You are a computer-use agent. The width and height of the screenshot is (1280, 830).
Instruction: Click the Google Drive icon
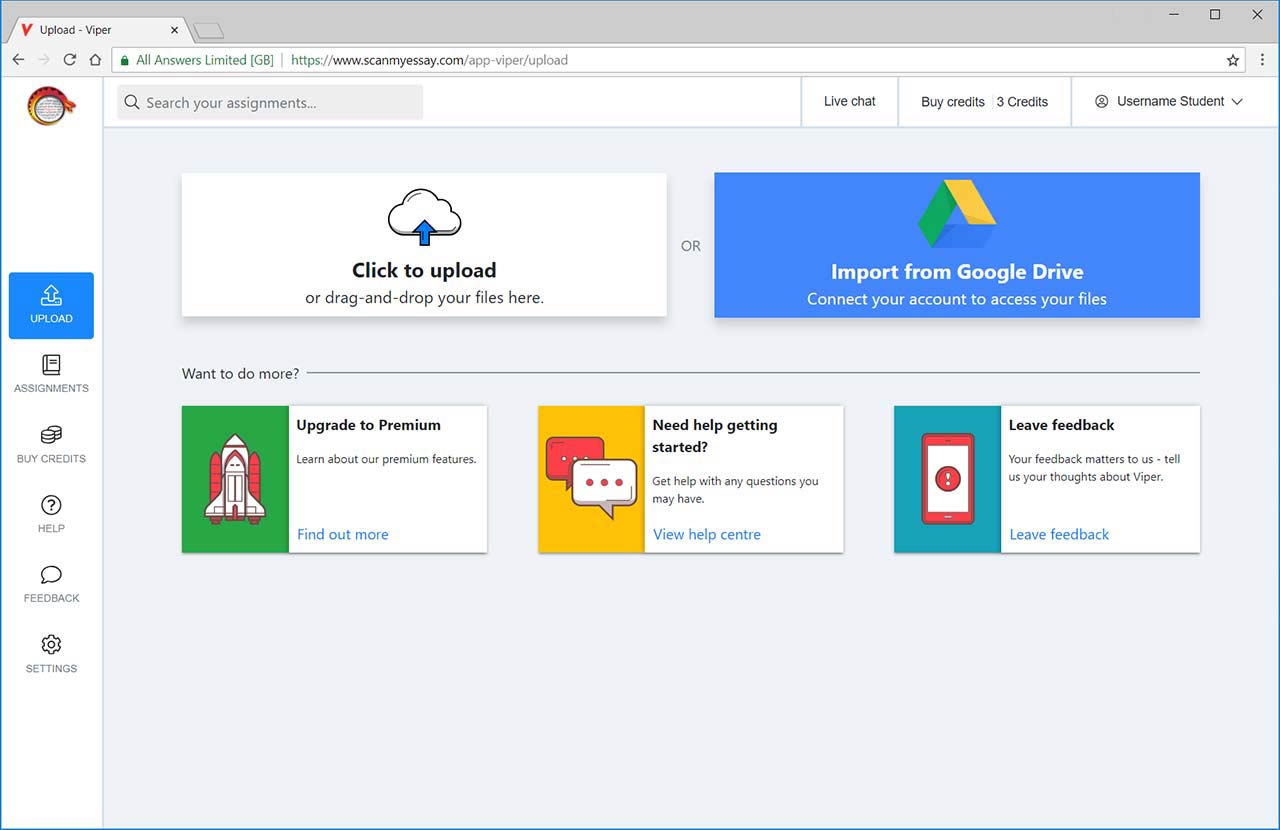957,211
